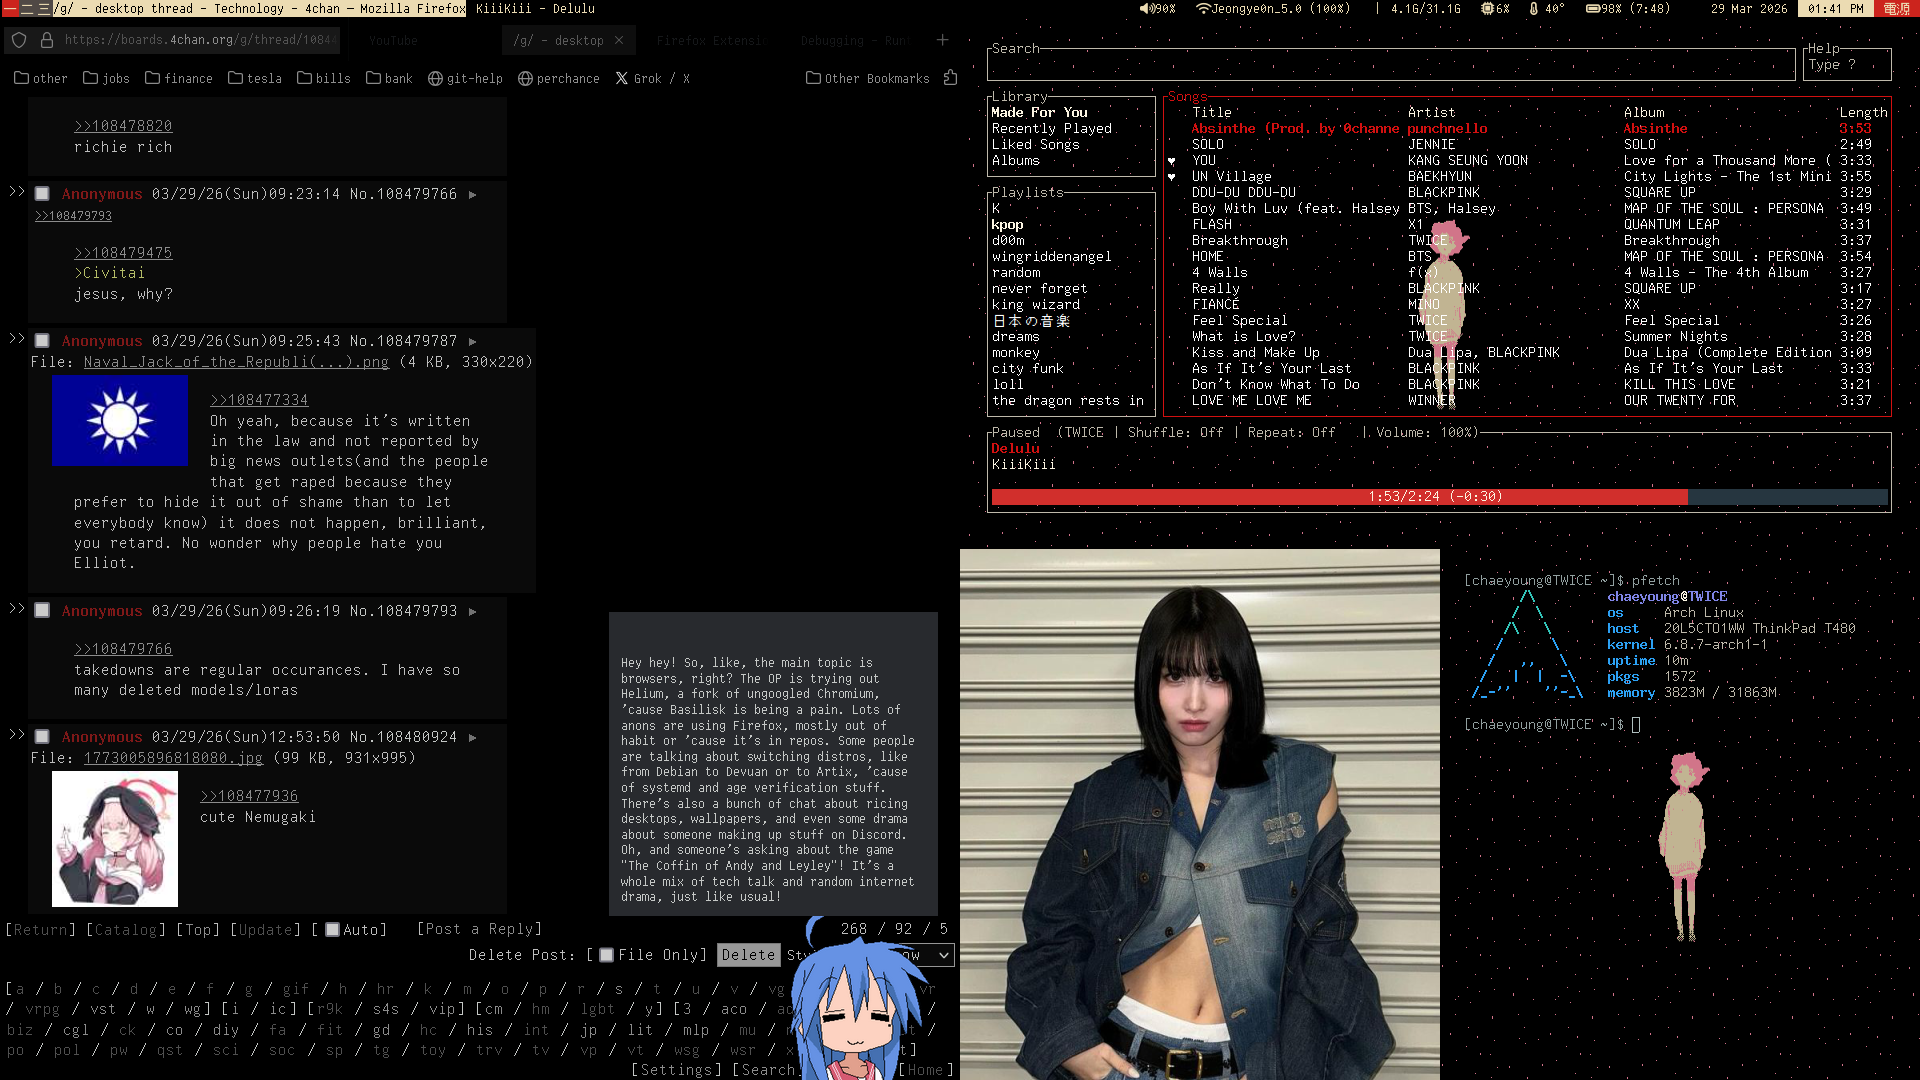
Task: Open the finance bookmarks folder
Action: pos(179,78)
